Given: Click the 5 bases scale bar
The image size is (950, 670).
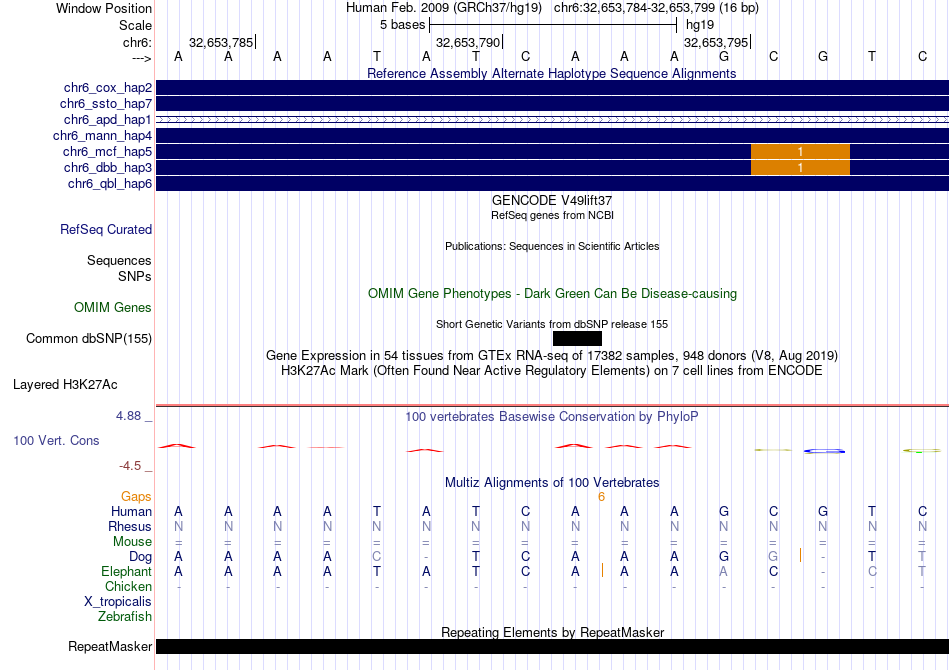Looking at the screenshot, I should click(553, 25).
